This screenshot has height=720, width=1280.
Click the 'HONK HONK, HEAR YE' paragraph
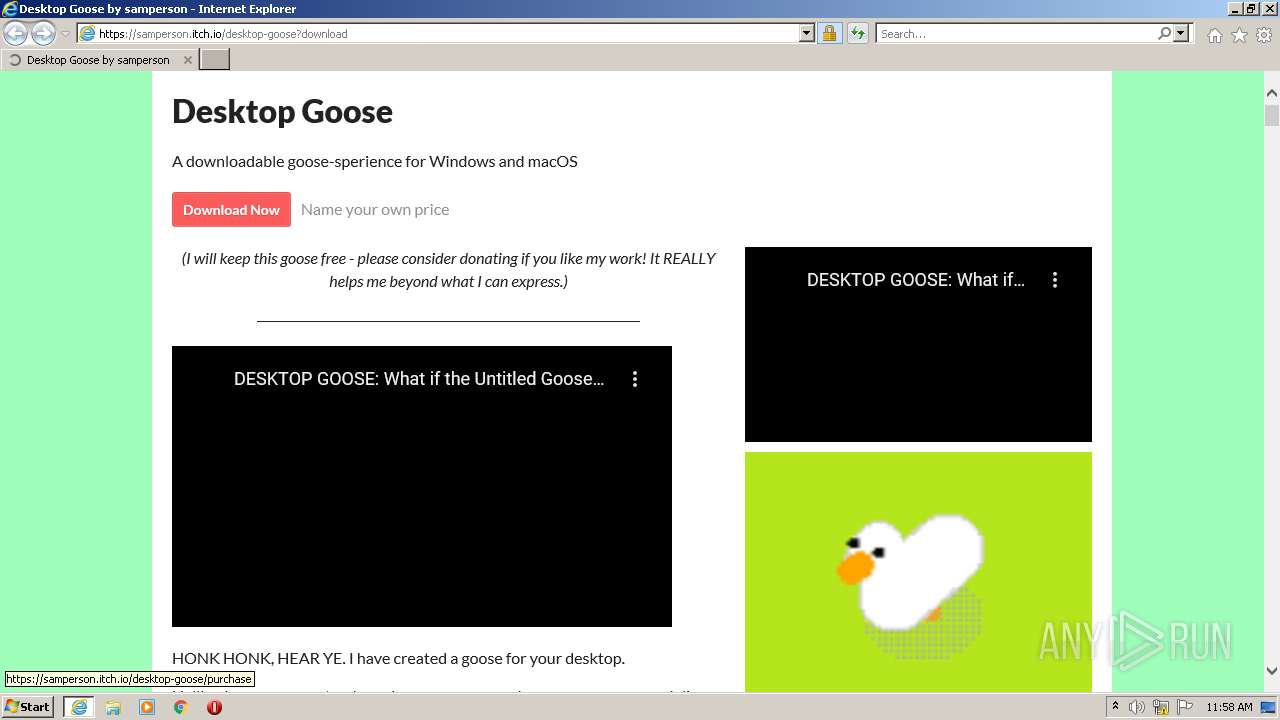click(x=398, y=658)
